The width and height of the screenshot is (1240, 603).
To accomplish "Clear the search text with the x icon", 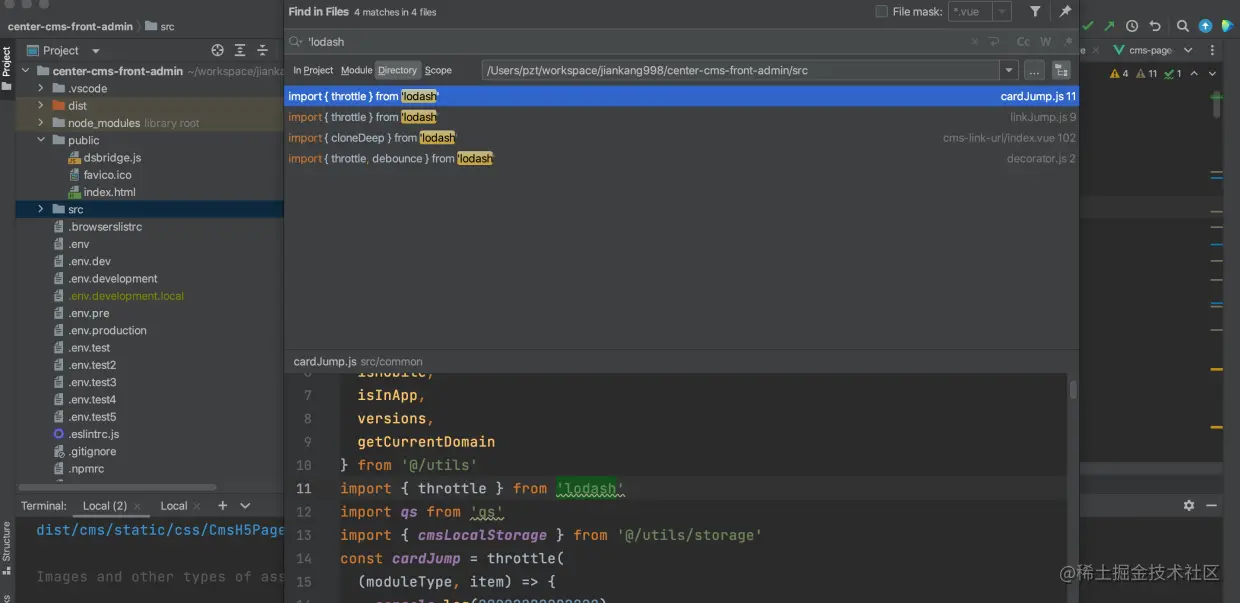I will point(975,42).
